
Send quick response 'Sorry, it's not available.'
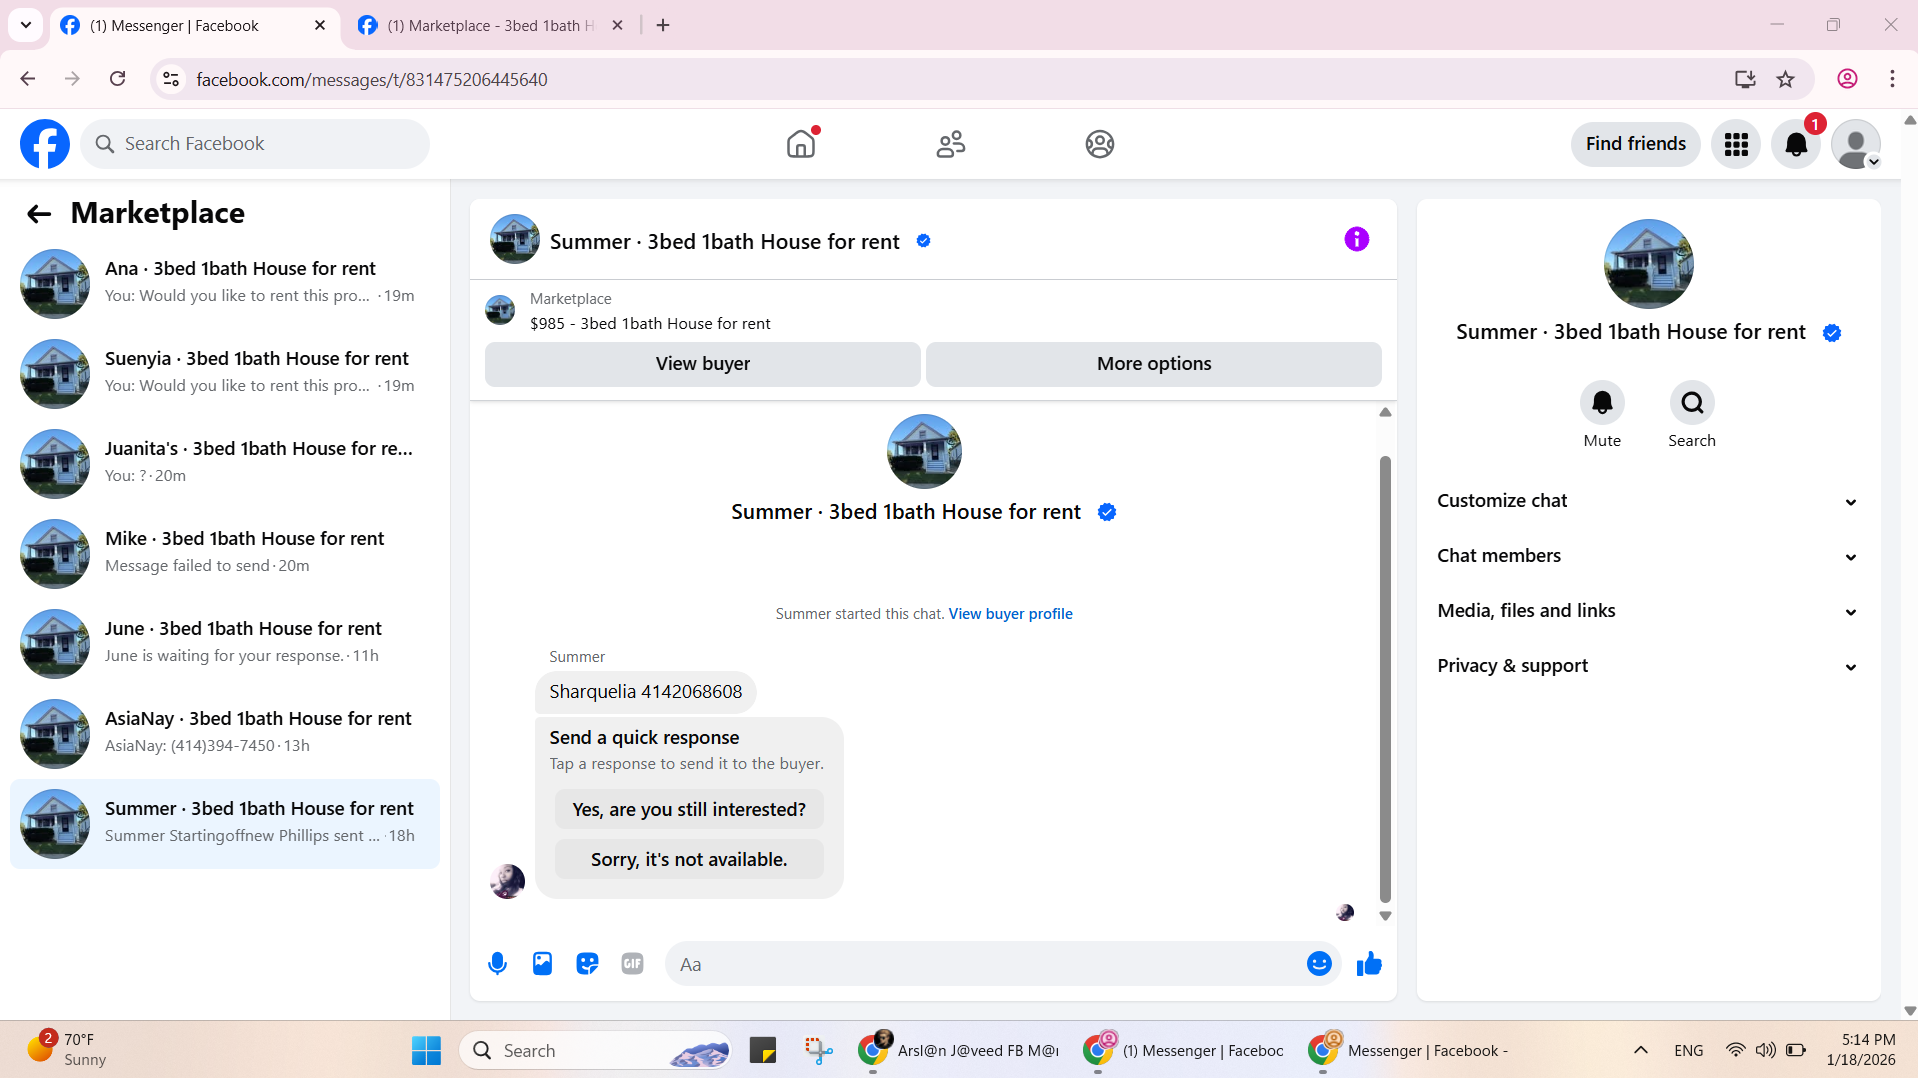[x=689, y=859]
